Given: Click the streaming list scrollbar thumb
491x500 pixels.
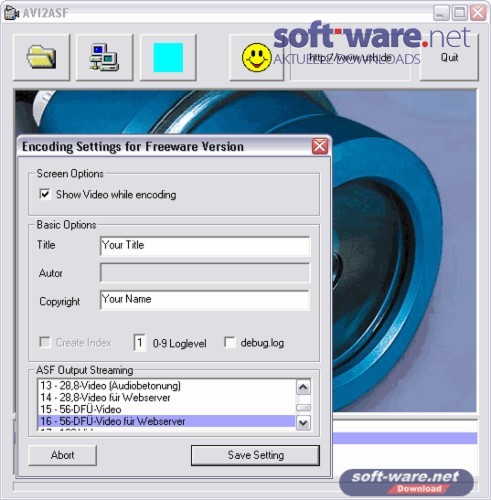Looking at the screenshot, I should [303, 407].
